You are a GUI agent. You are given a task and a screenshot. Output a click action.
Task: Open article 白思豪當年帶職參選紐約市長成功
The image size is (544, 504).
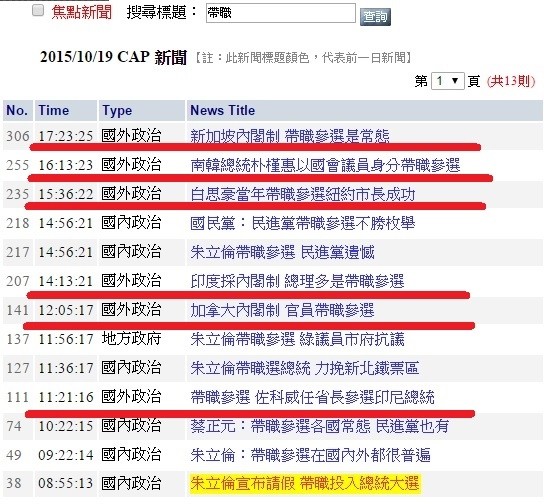click(x=303, y=194)
